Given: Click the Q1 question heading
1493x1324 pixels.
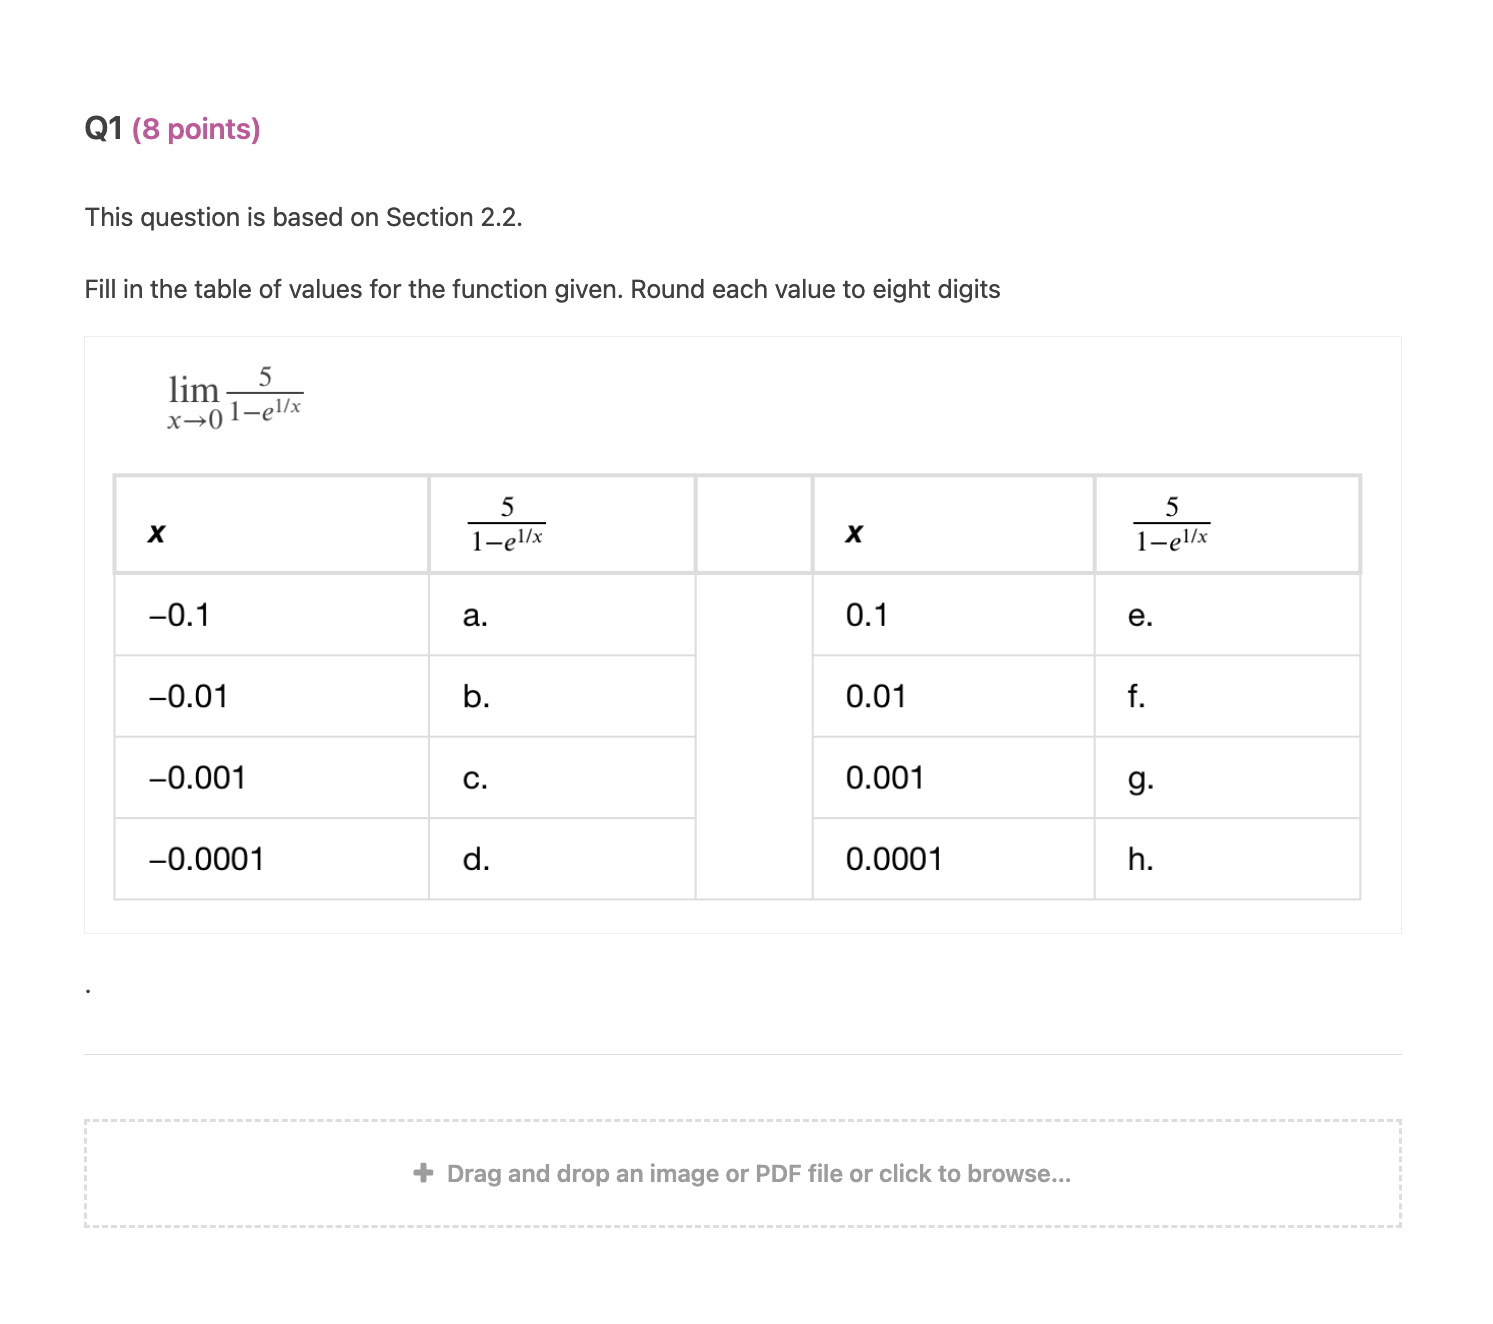Looking at the screenshot, I should point(105,128).
